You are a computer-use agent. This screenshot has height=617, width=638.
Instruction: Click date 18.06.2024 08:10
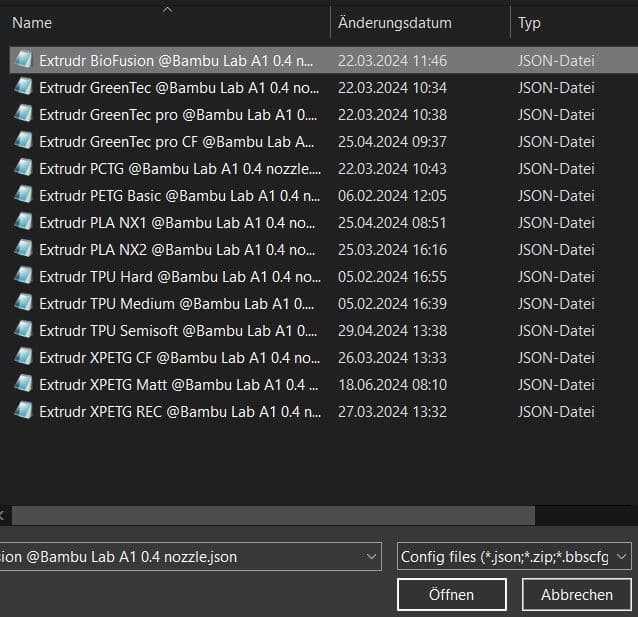[392, 385]
